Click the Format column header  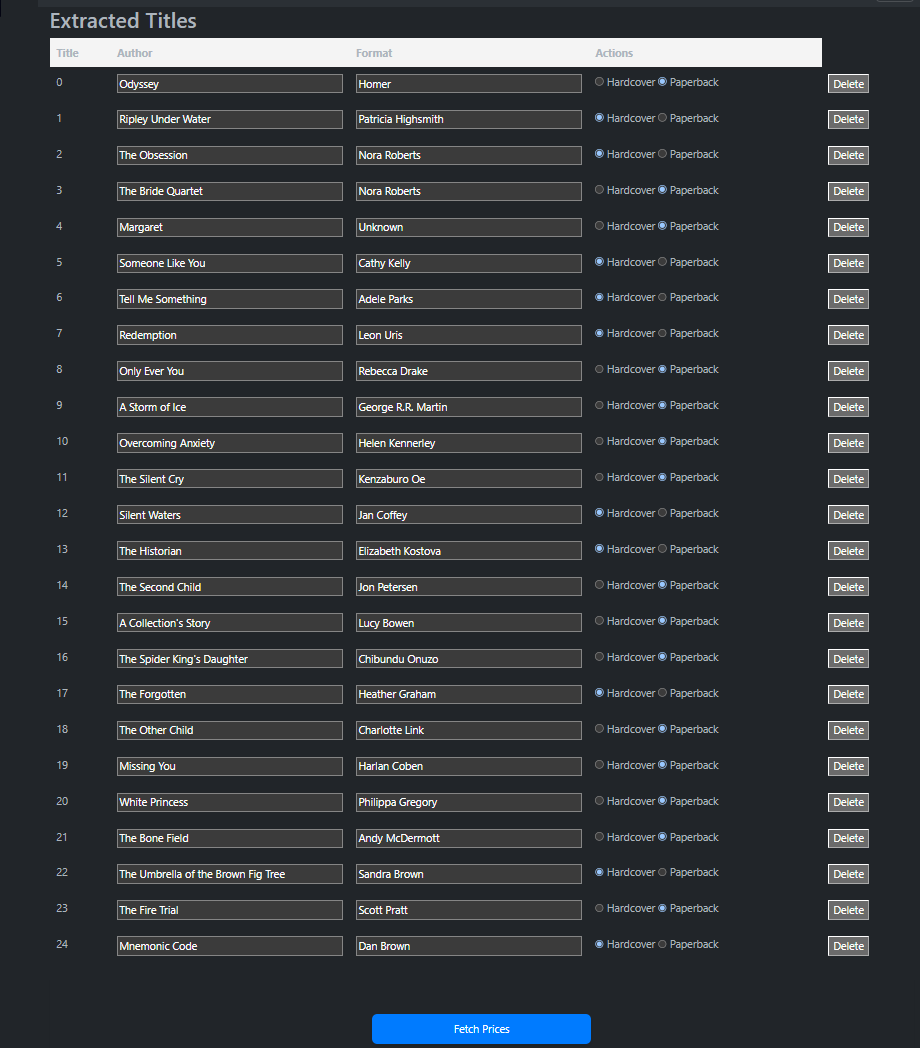tap(374, 53)
